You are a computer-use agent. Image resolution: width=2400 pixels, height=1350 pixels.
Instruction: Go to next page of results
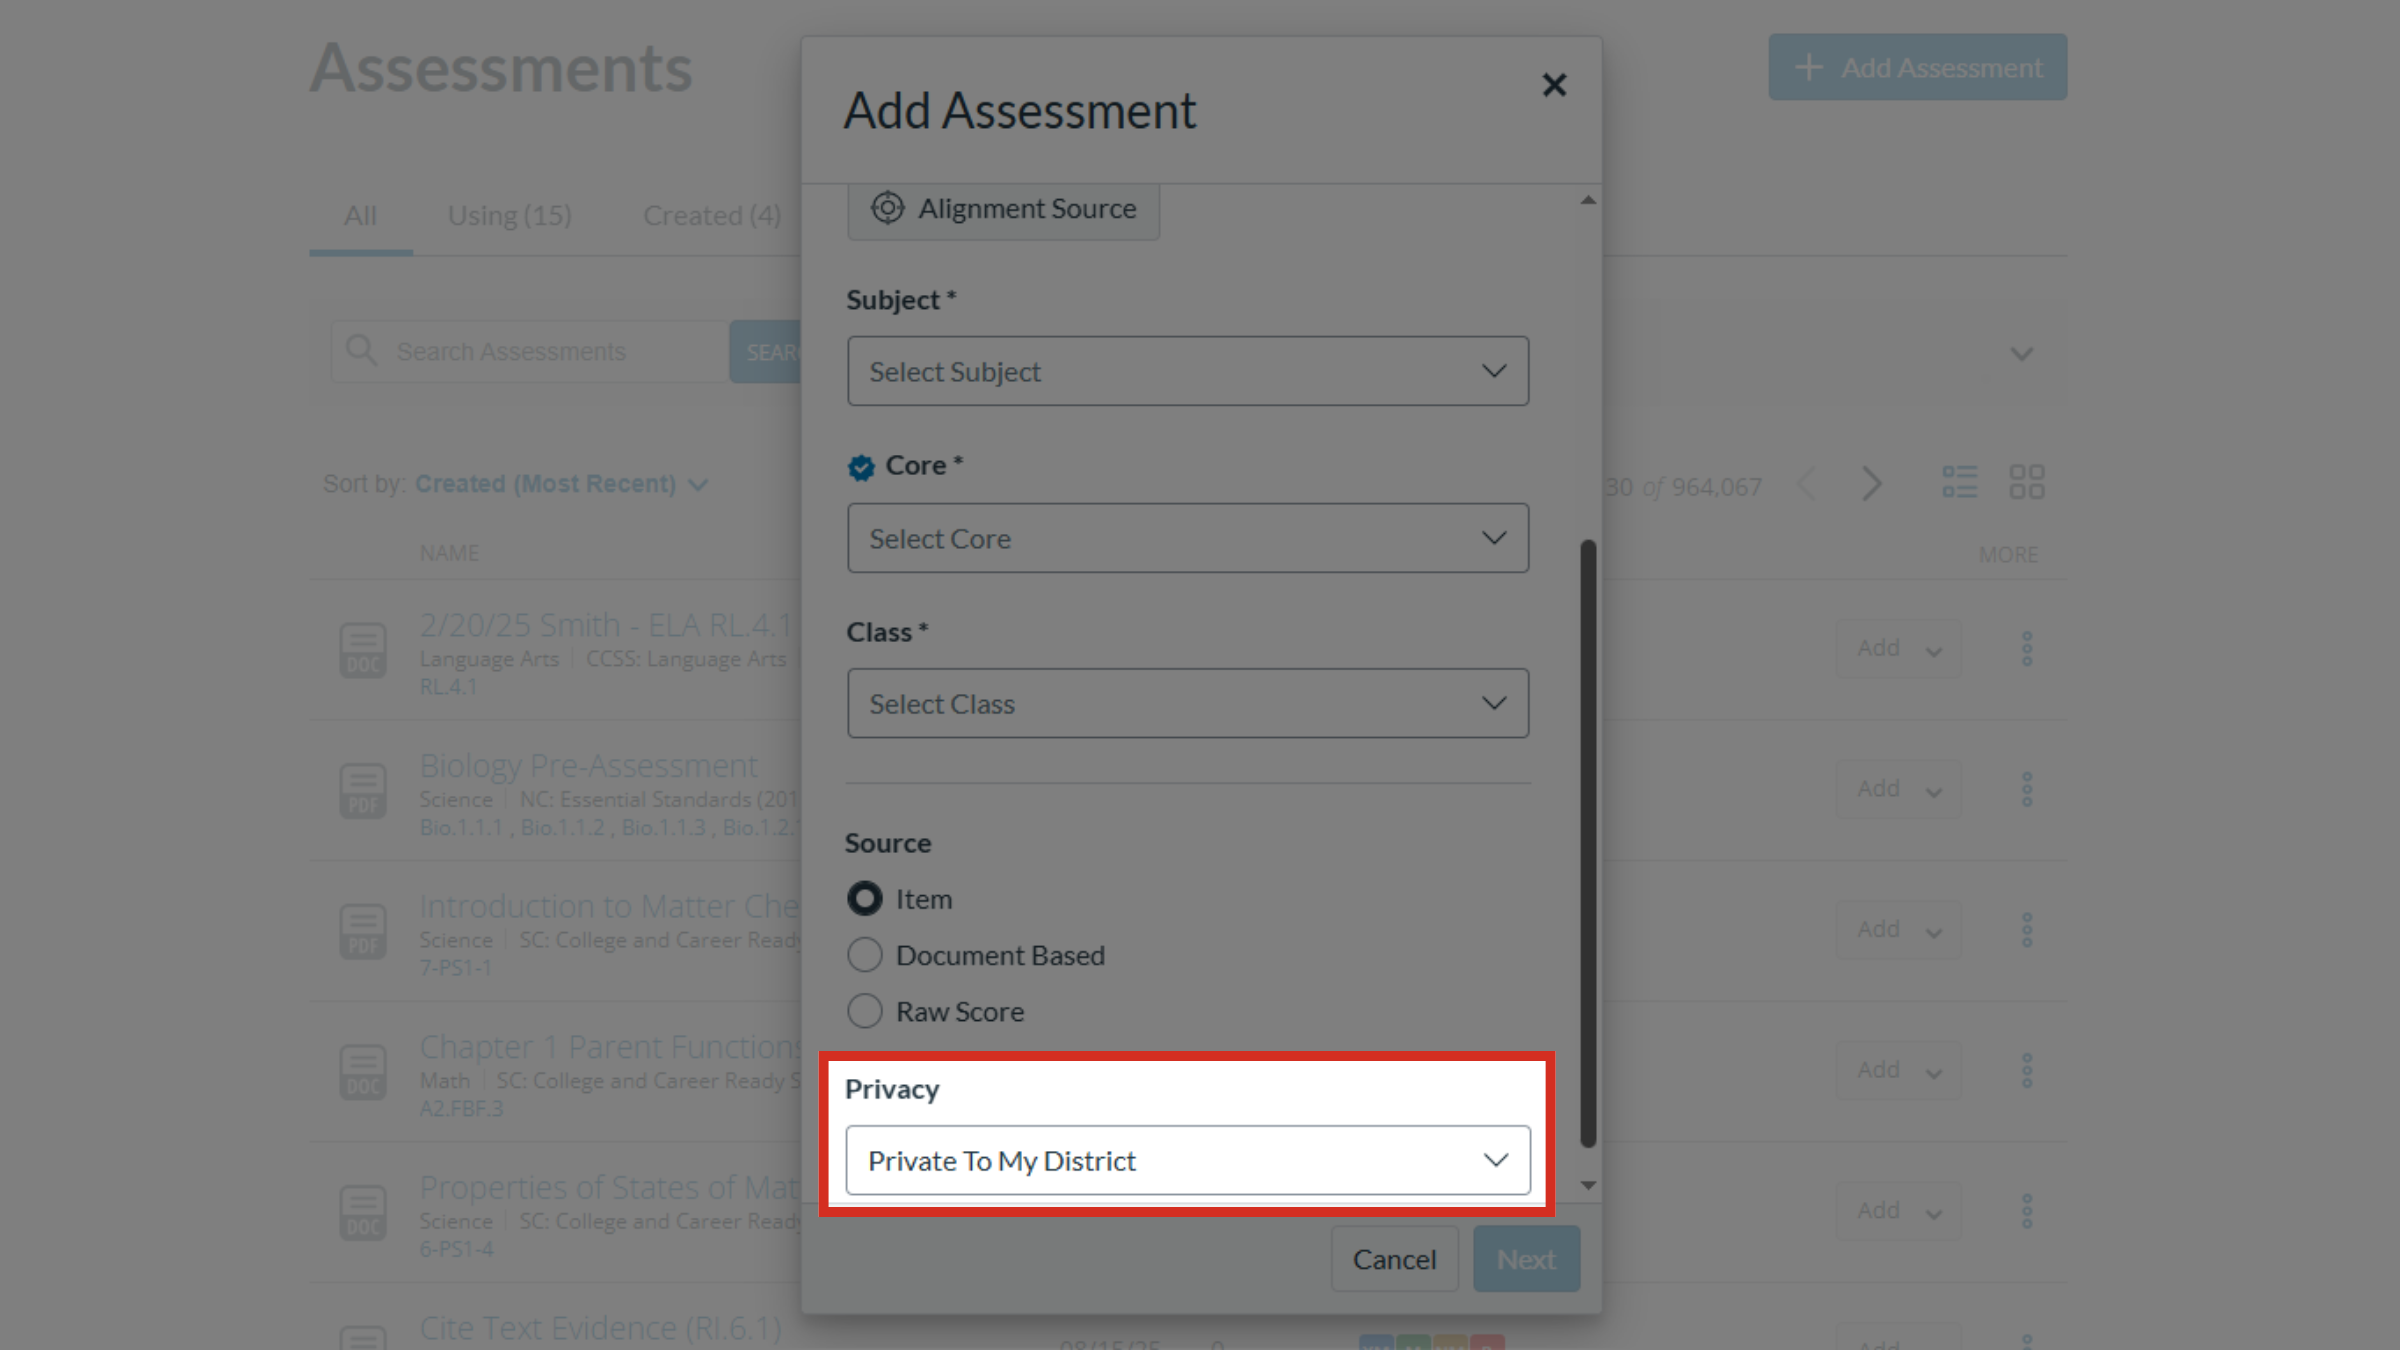tap(1871, 484)
